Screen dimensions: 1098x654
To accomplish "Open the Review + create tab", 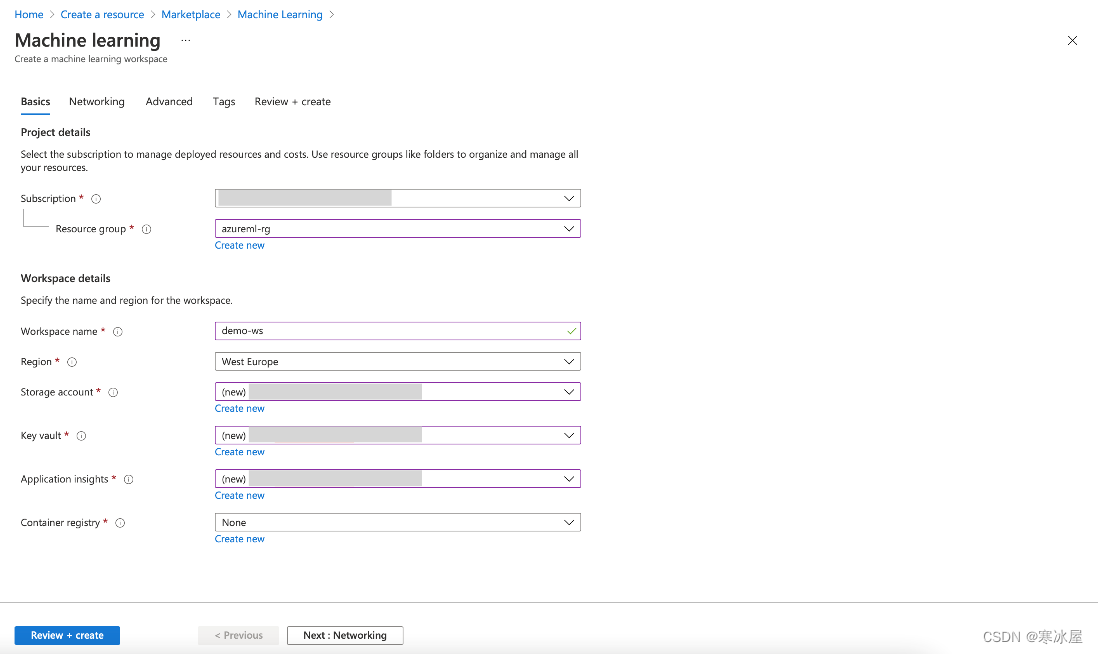I will point(293,102).
